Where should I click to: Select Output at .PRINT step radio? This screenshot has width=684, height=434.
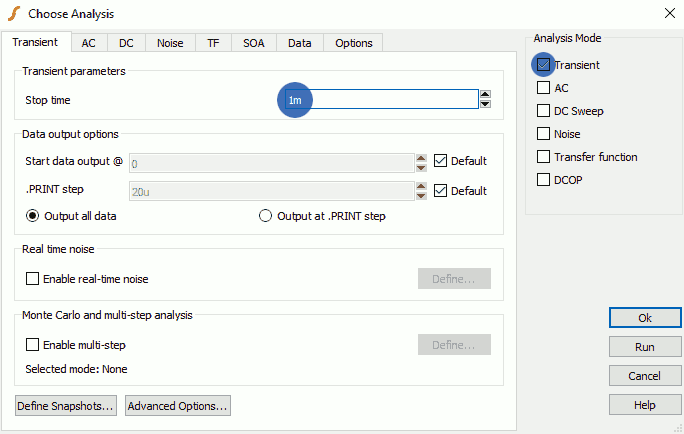click(266, 216)
